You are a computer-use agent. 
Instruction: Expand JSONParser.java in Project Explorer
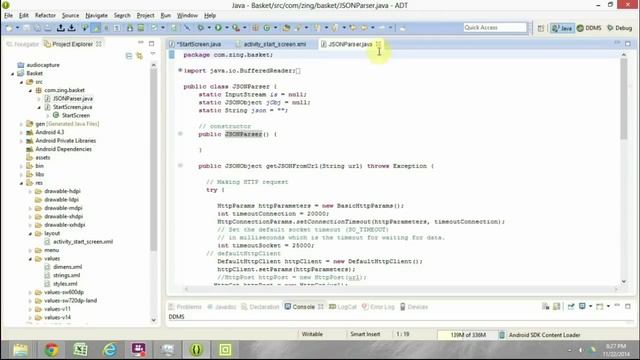39,99
